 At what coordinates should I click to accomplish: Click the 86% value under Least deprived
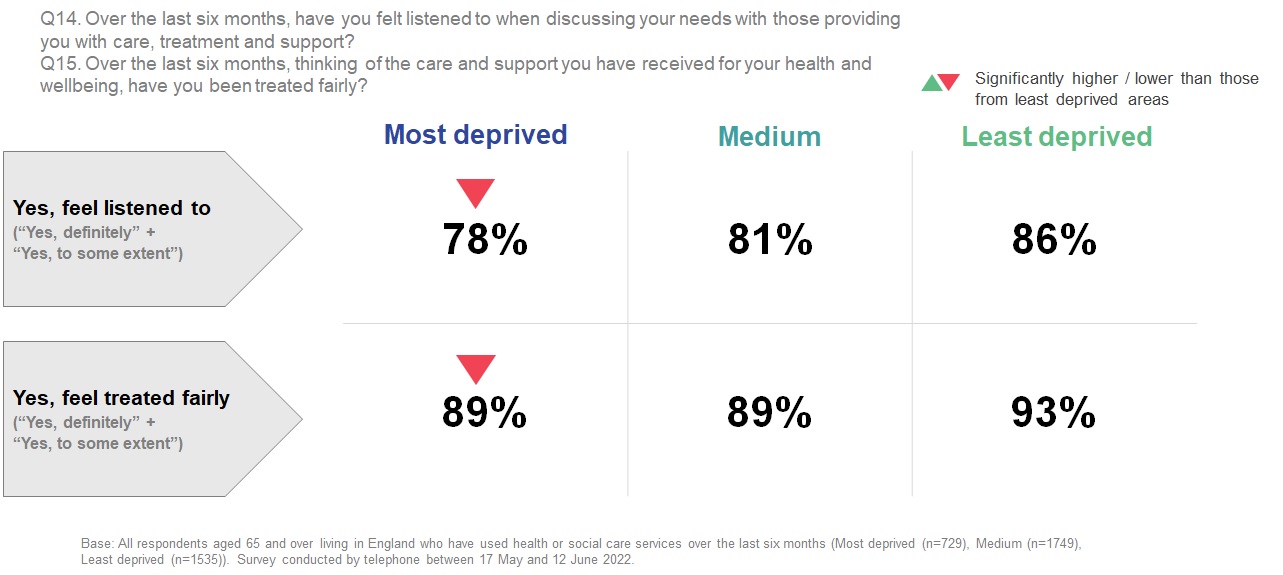tap(1054, 240)
